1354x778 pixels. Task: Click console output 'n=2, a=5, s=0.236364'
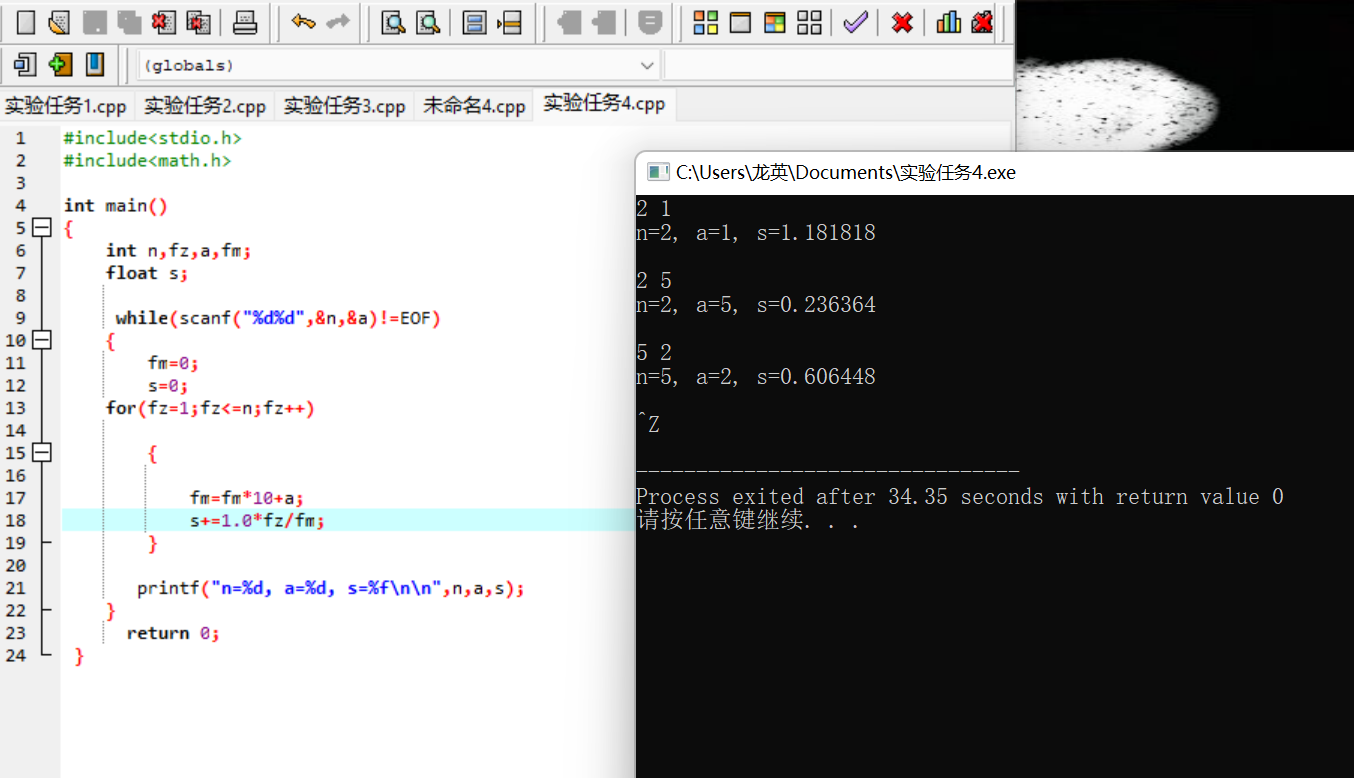756,305
